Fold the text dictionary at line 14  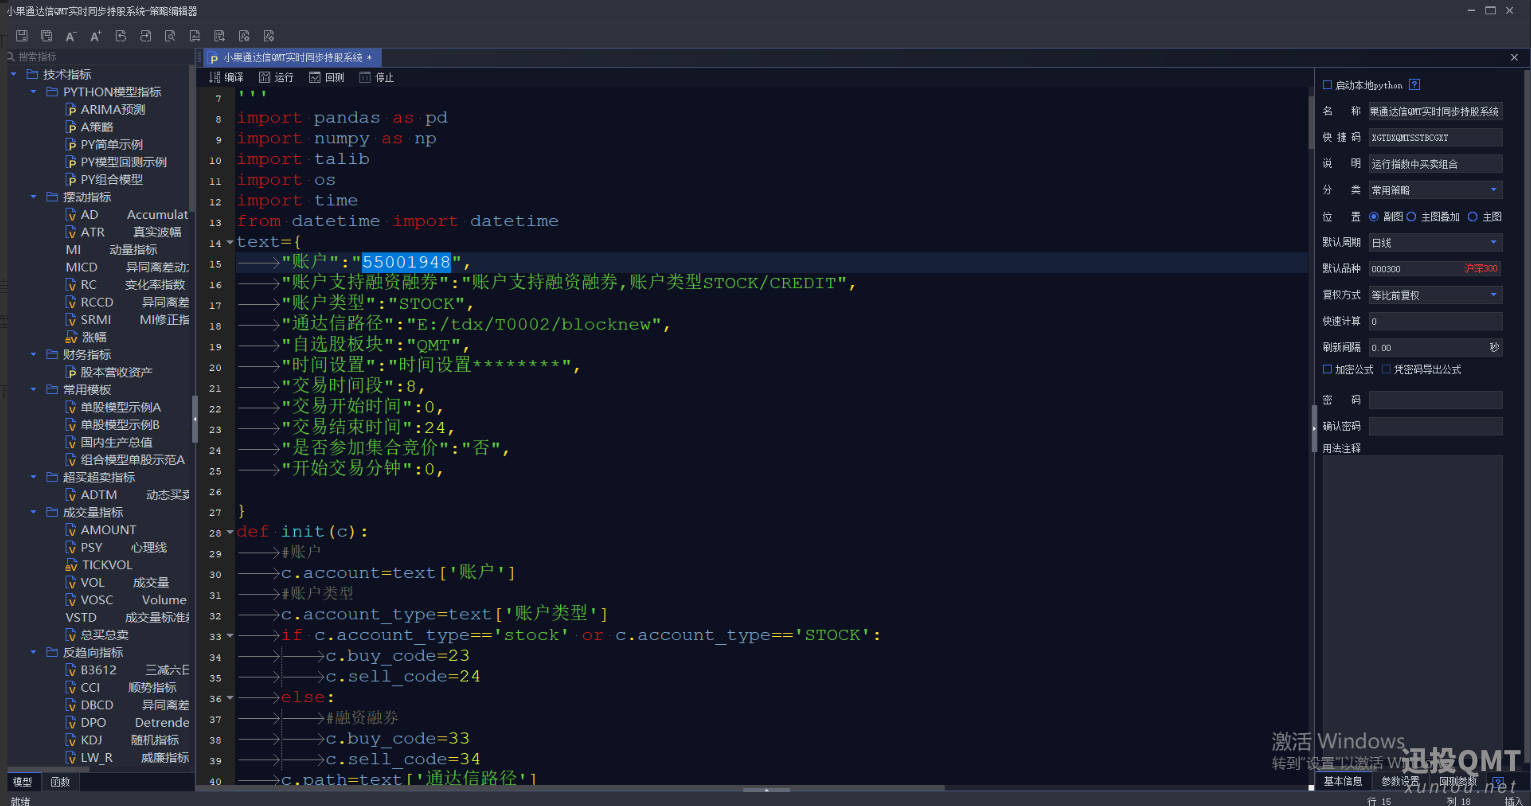[x=230, y=242]
